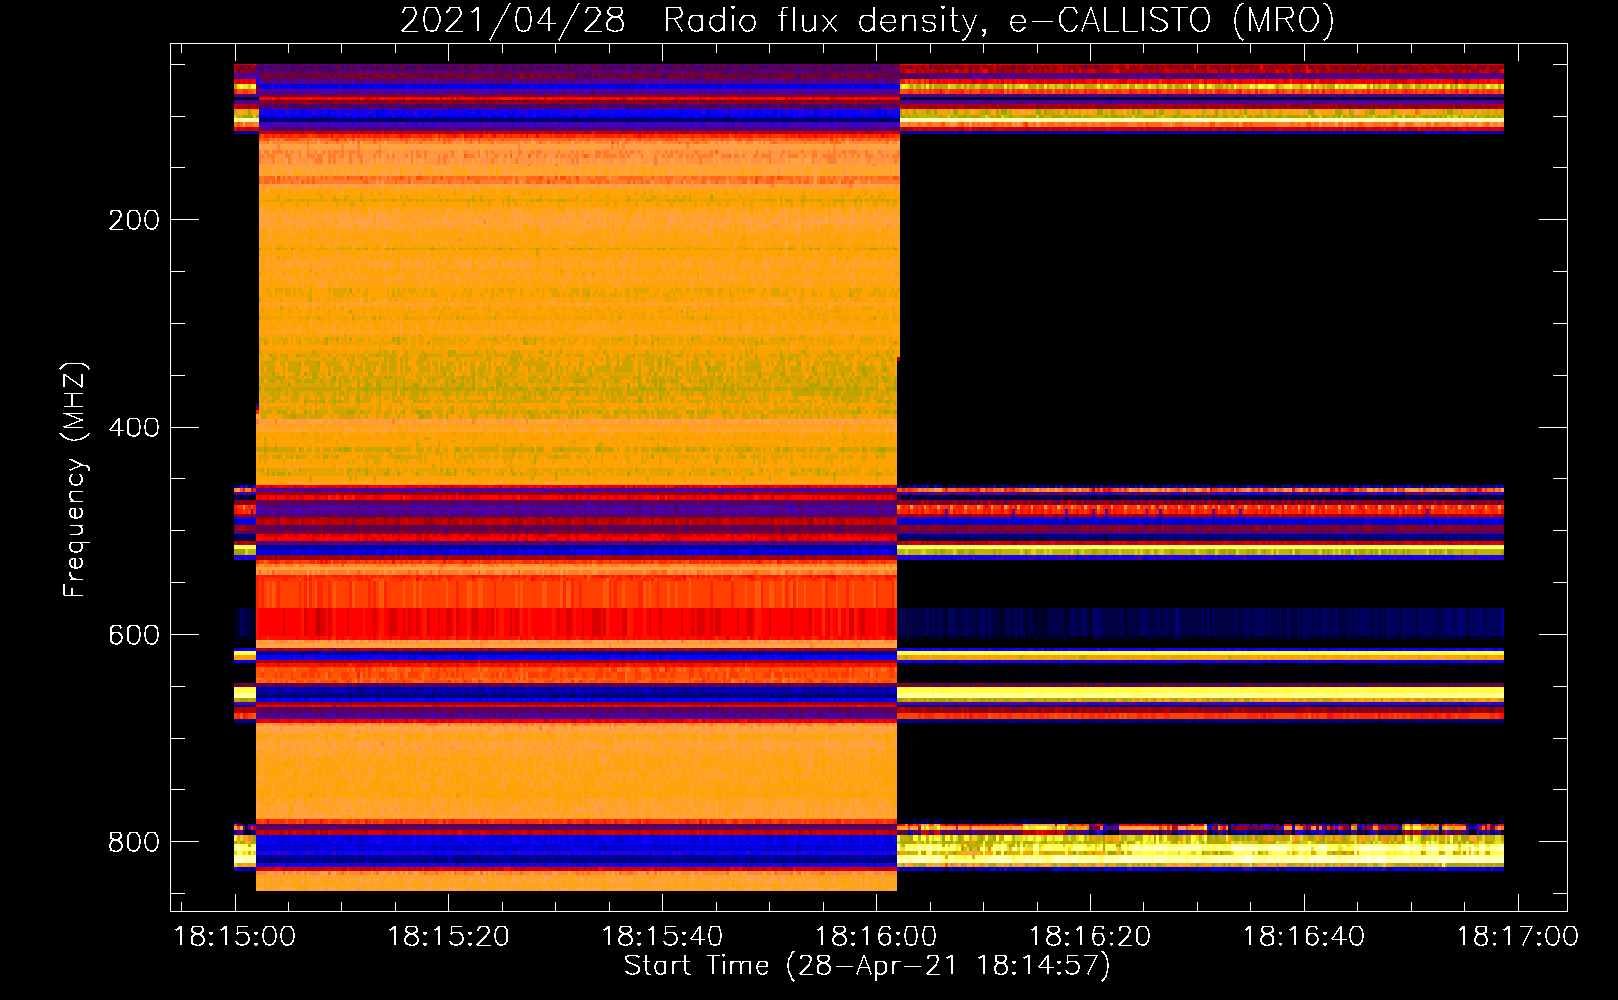1618x1000 pixels.
Task: Select the 'Frequency (MHZ)' axis label
Action: [75, 479]
